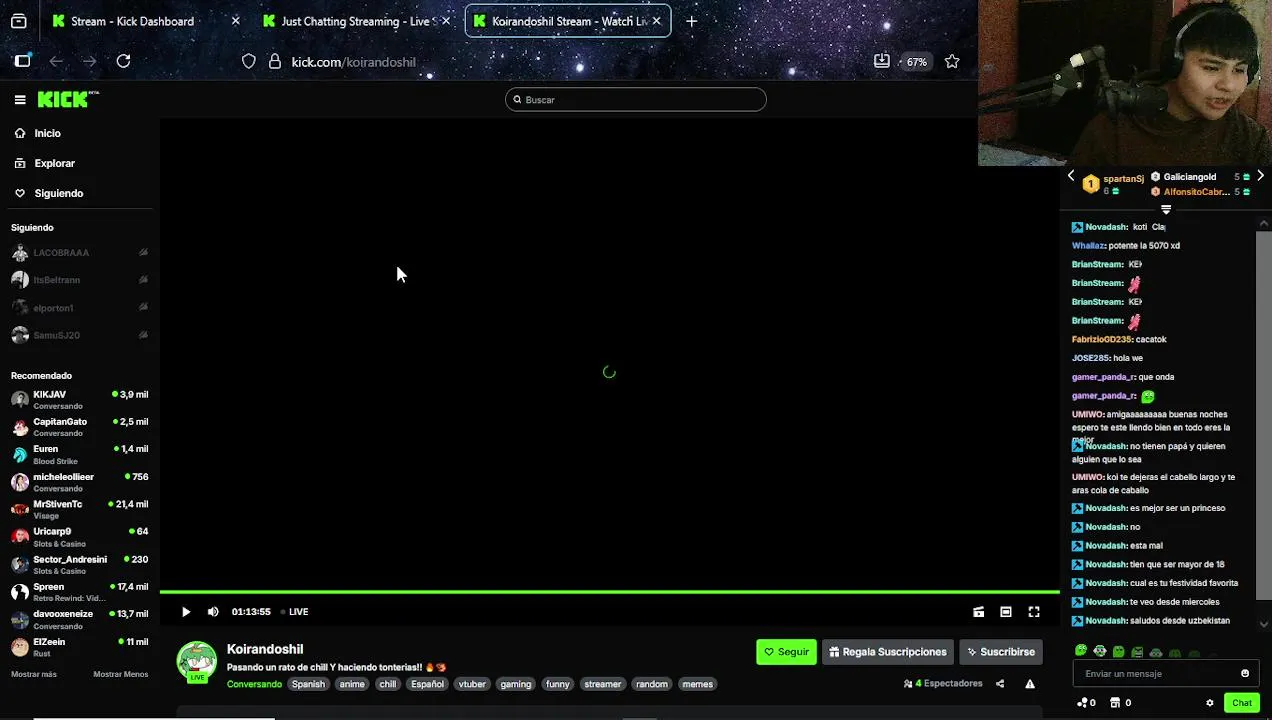
Task: Click the green stream progress bar
Action: [x=609, y=592]
